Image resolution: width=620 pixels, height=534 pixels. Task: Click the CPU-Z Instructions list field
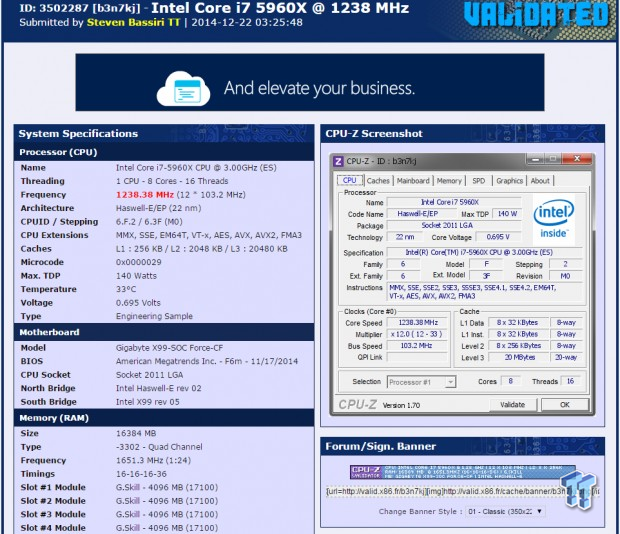click(486, 292)
